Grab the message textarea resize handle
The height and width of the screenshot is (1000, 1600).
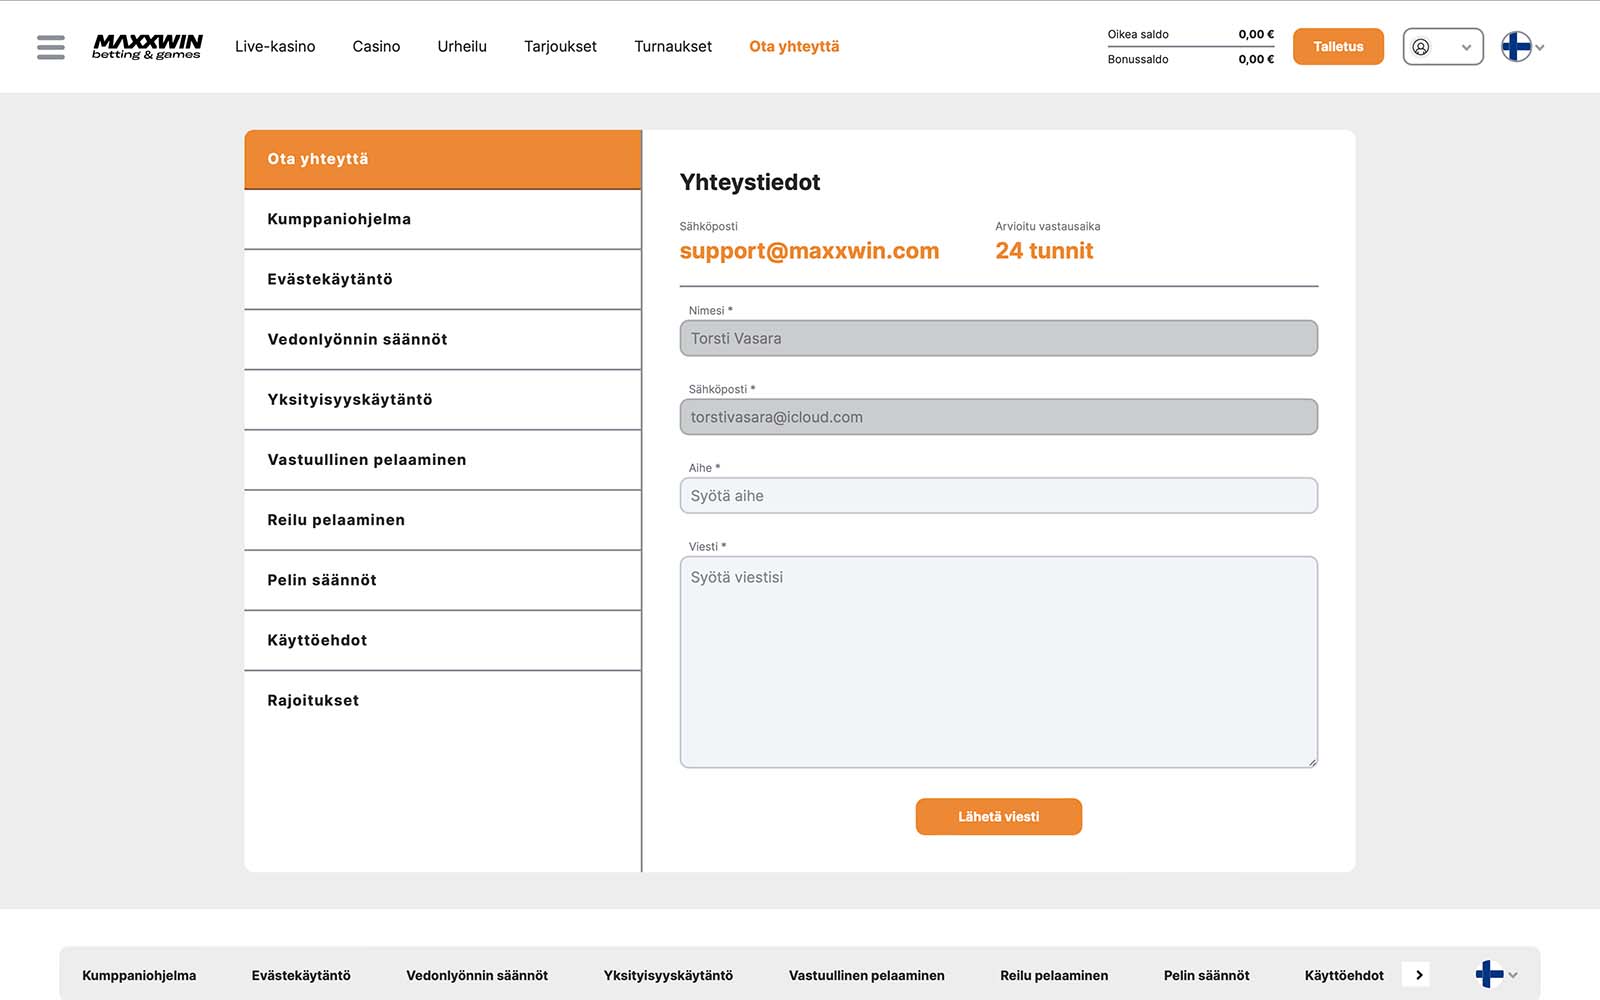1312,763
